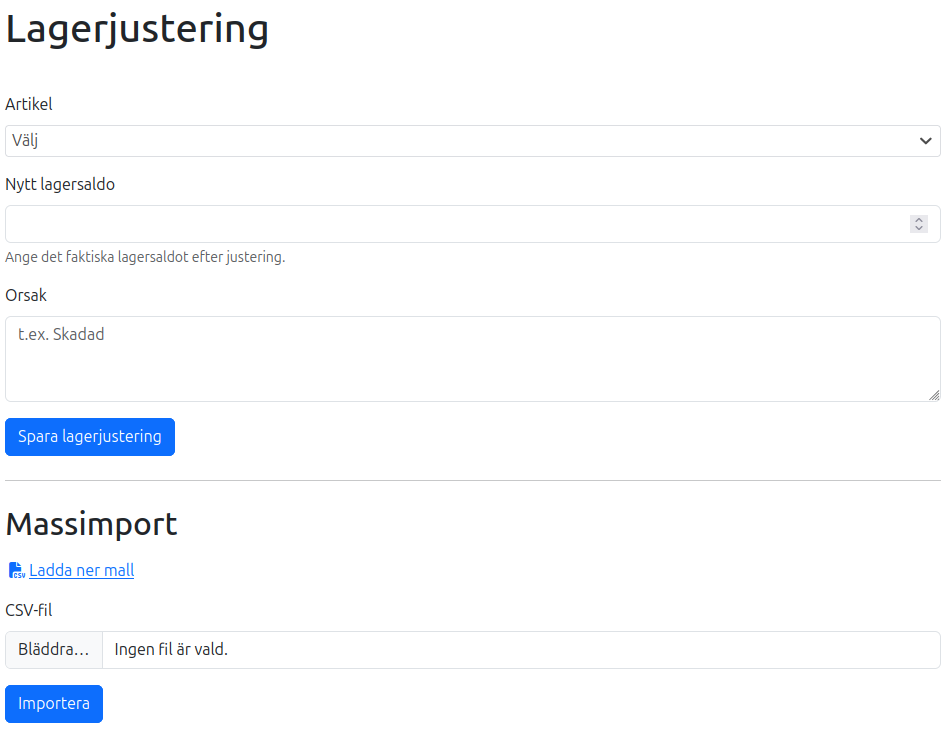Click the help text under Nytt lagersaldo

pos(145,257)
